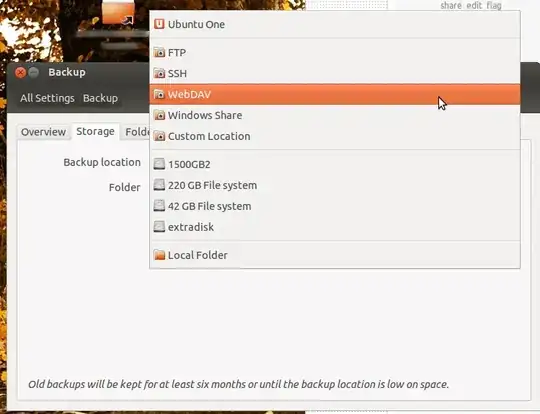Click the drive icon beside 220 GB File system
Image resolution: width=540 pixels, height=414 pixels.
click(159, 185)
